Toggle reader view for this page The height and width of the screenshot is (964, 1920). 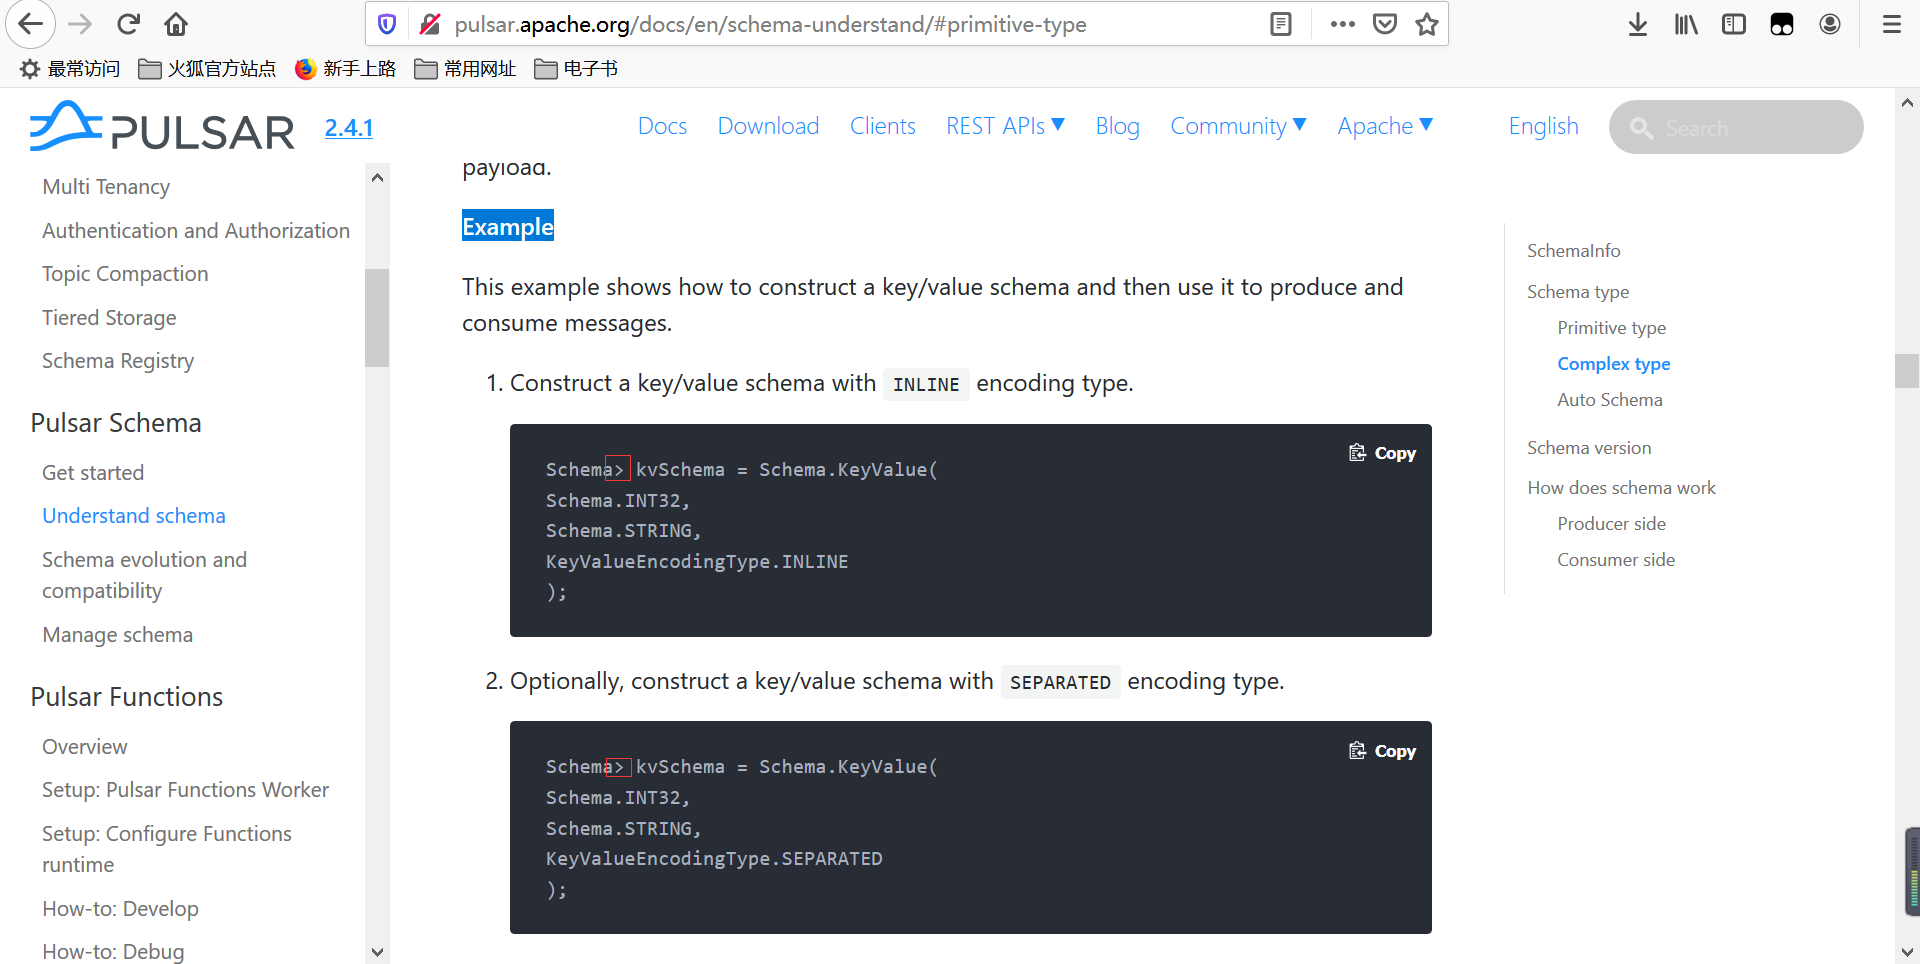tap(1280, 23)
